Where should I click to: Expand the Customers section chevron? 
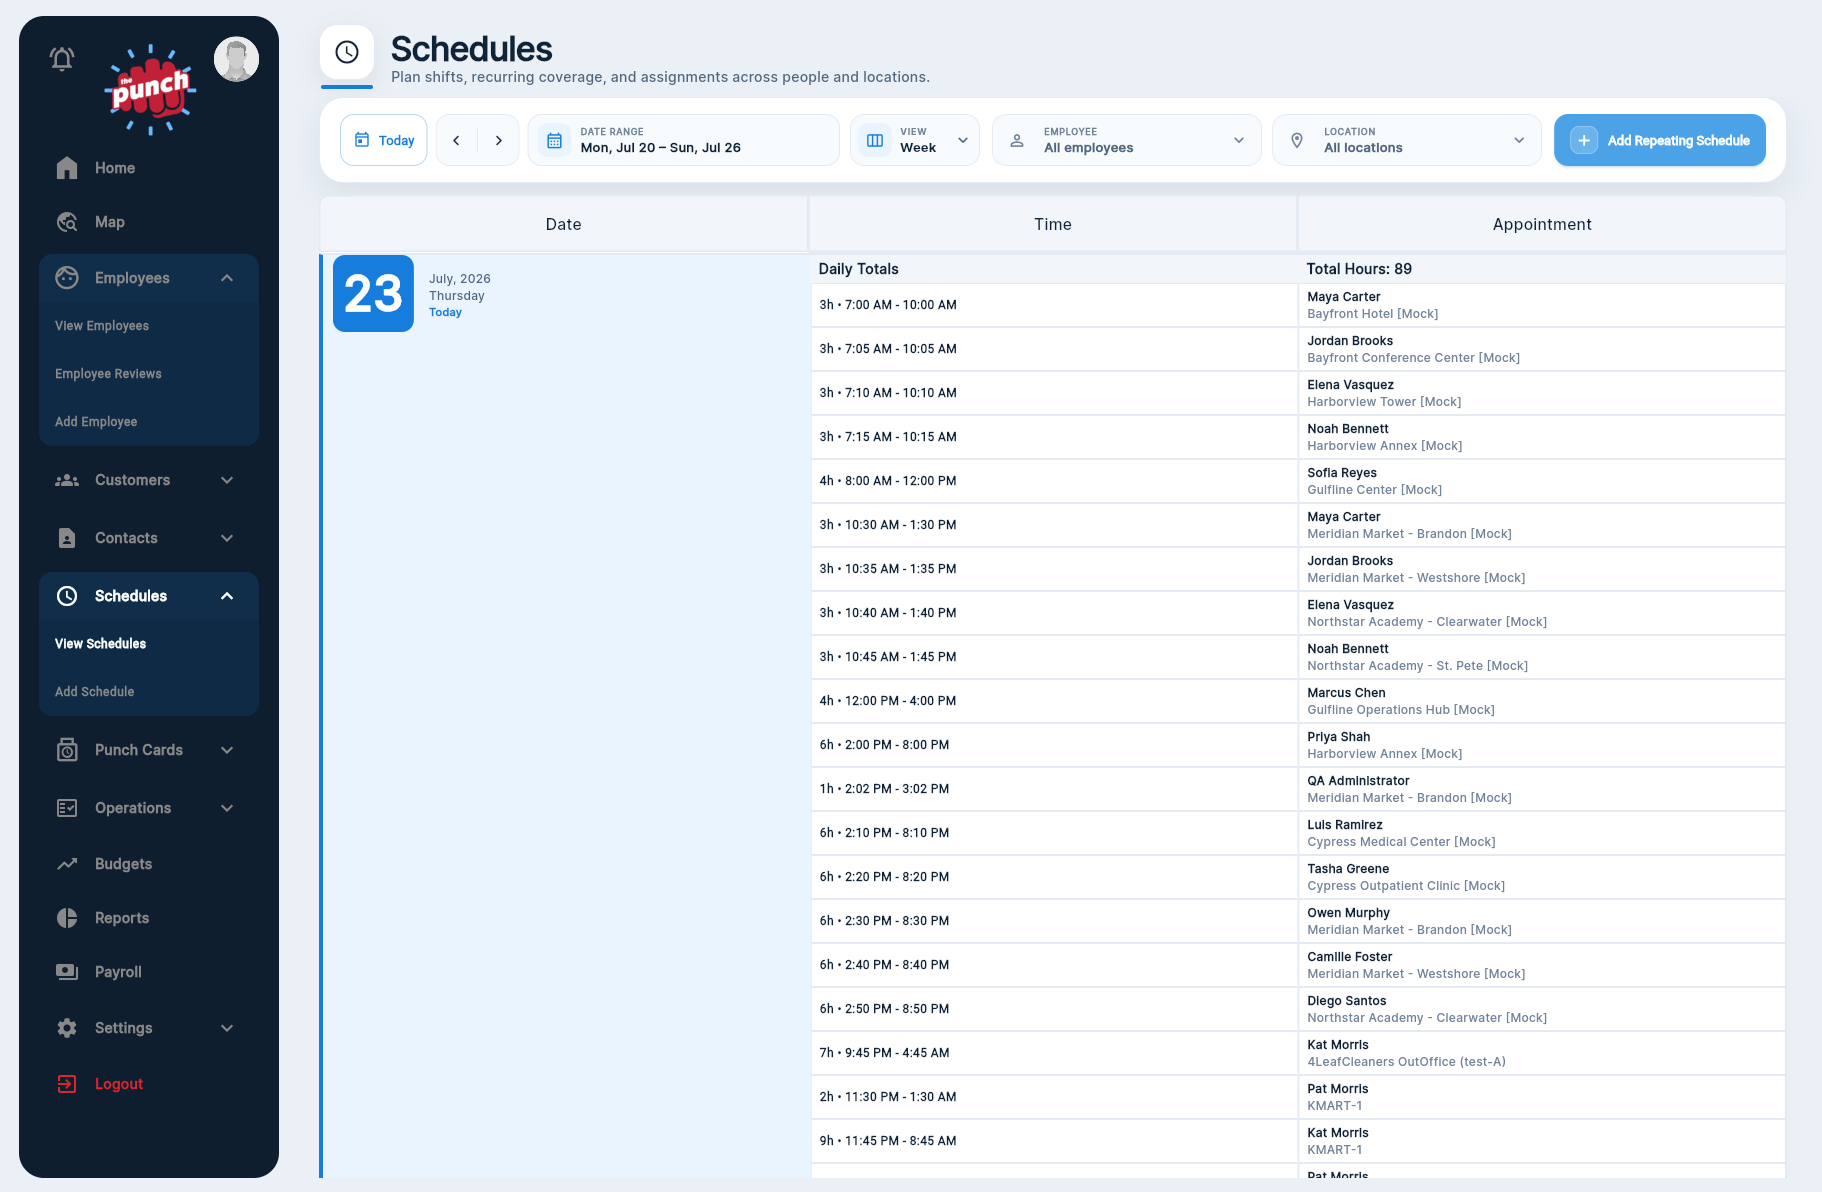(227, 480)
